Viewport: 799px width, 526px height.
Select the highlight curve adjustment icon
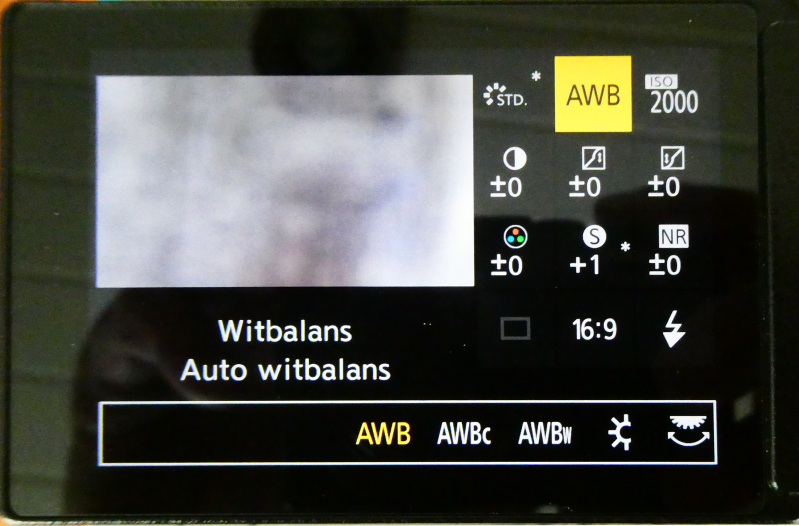(593, 159)
